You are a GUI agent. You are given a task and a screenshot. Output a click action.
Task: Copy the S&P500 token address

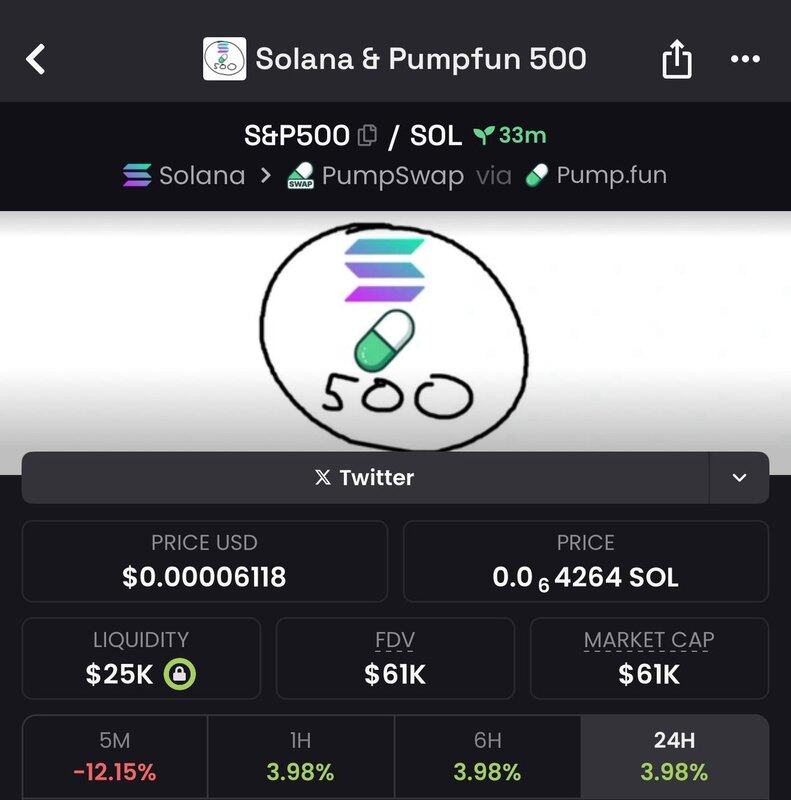[x=367, y=135]
